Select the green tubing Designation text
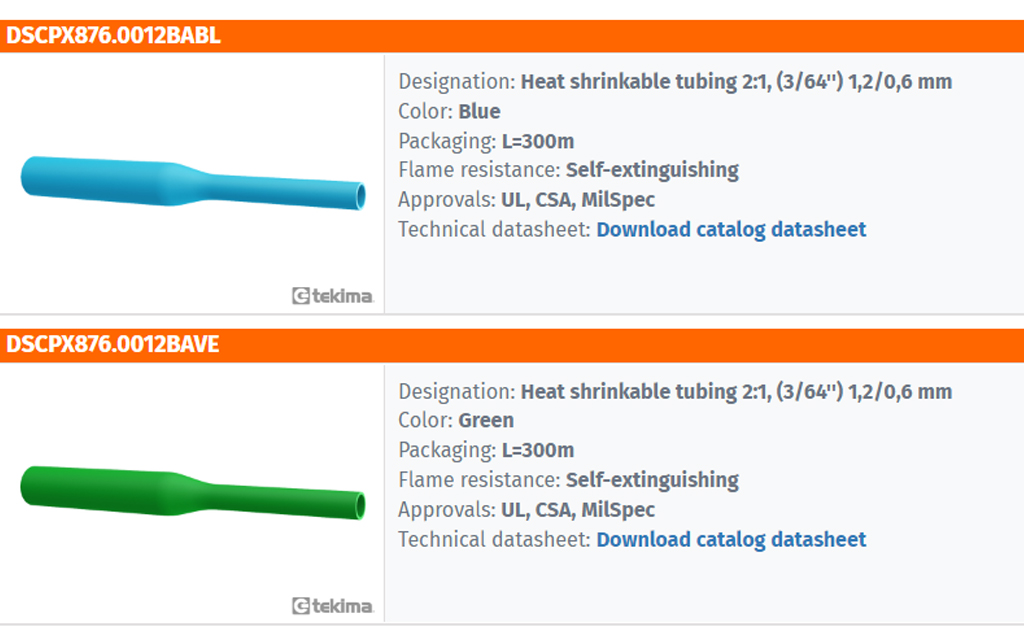This screenshot has height=632, width=1024. pyautogui.click(x=736, y=392)
